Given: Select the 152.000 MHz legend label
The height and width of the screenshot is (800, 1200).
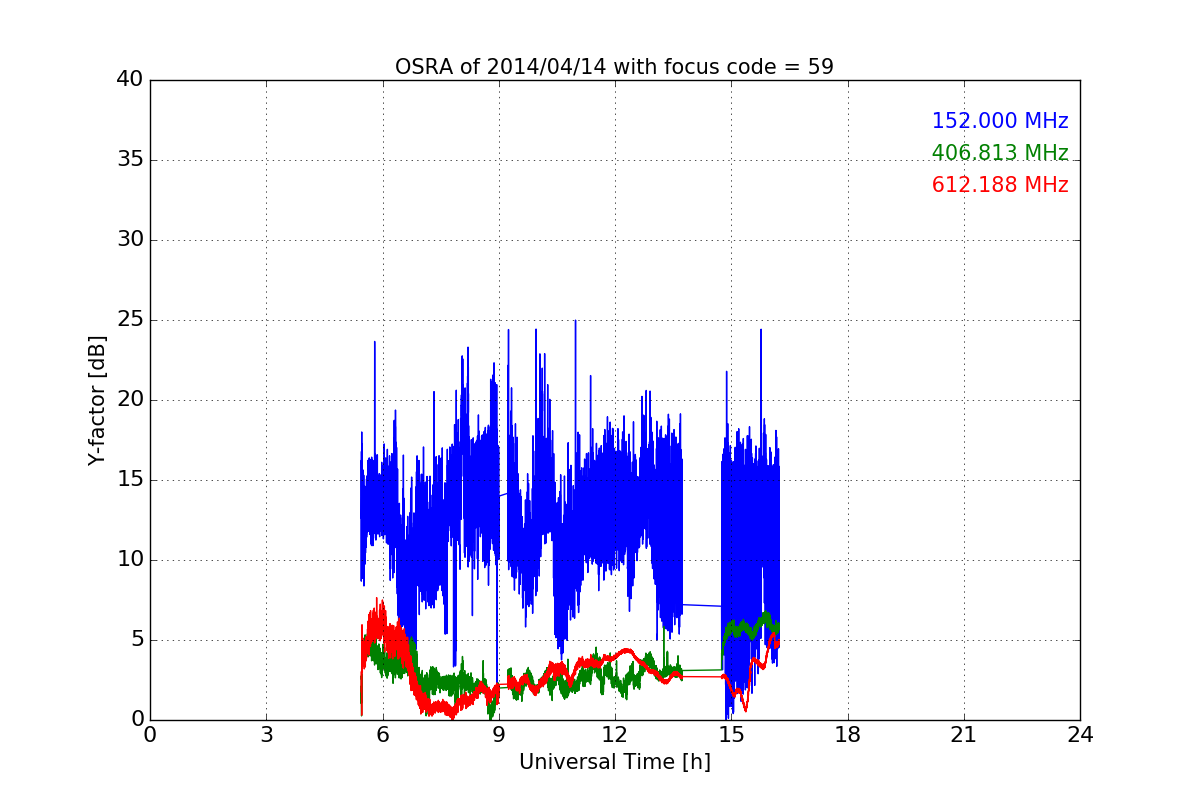Looking at the screenshot, I should point(1000,121).
